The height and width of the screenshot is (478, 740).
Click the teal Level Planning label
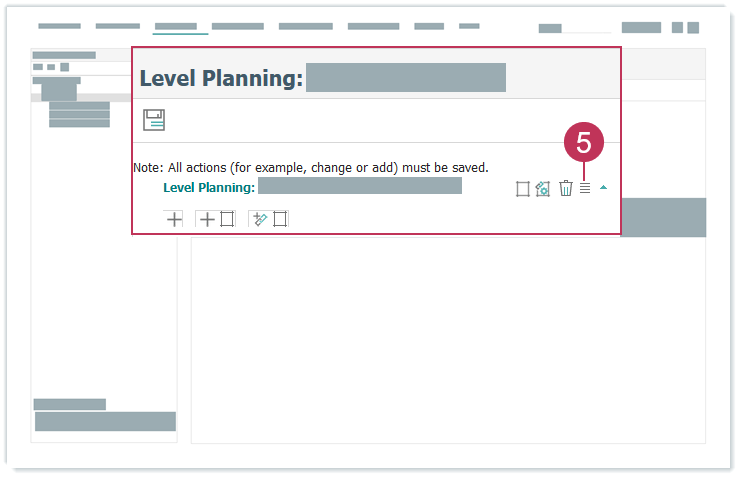(x=209, y=187)
